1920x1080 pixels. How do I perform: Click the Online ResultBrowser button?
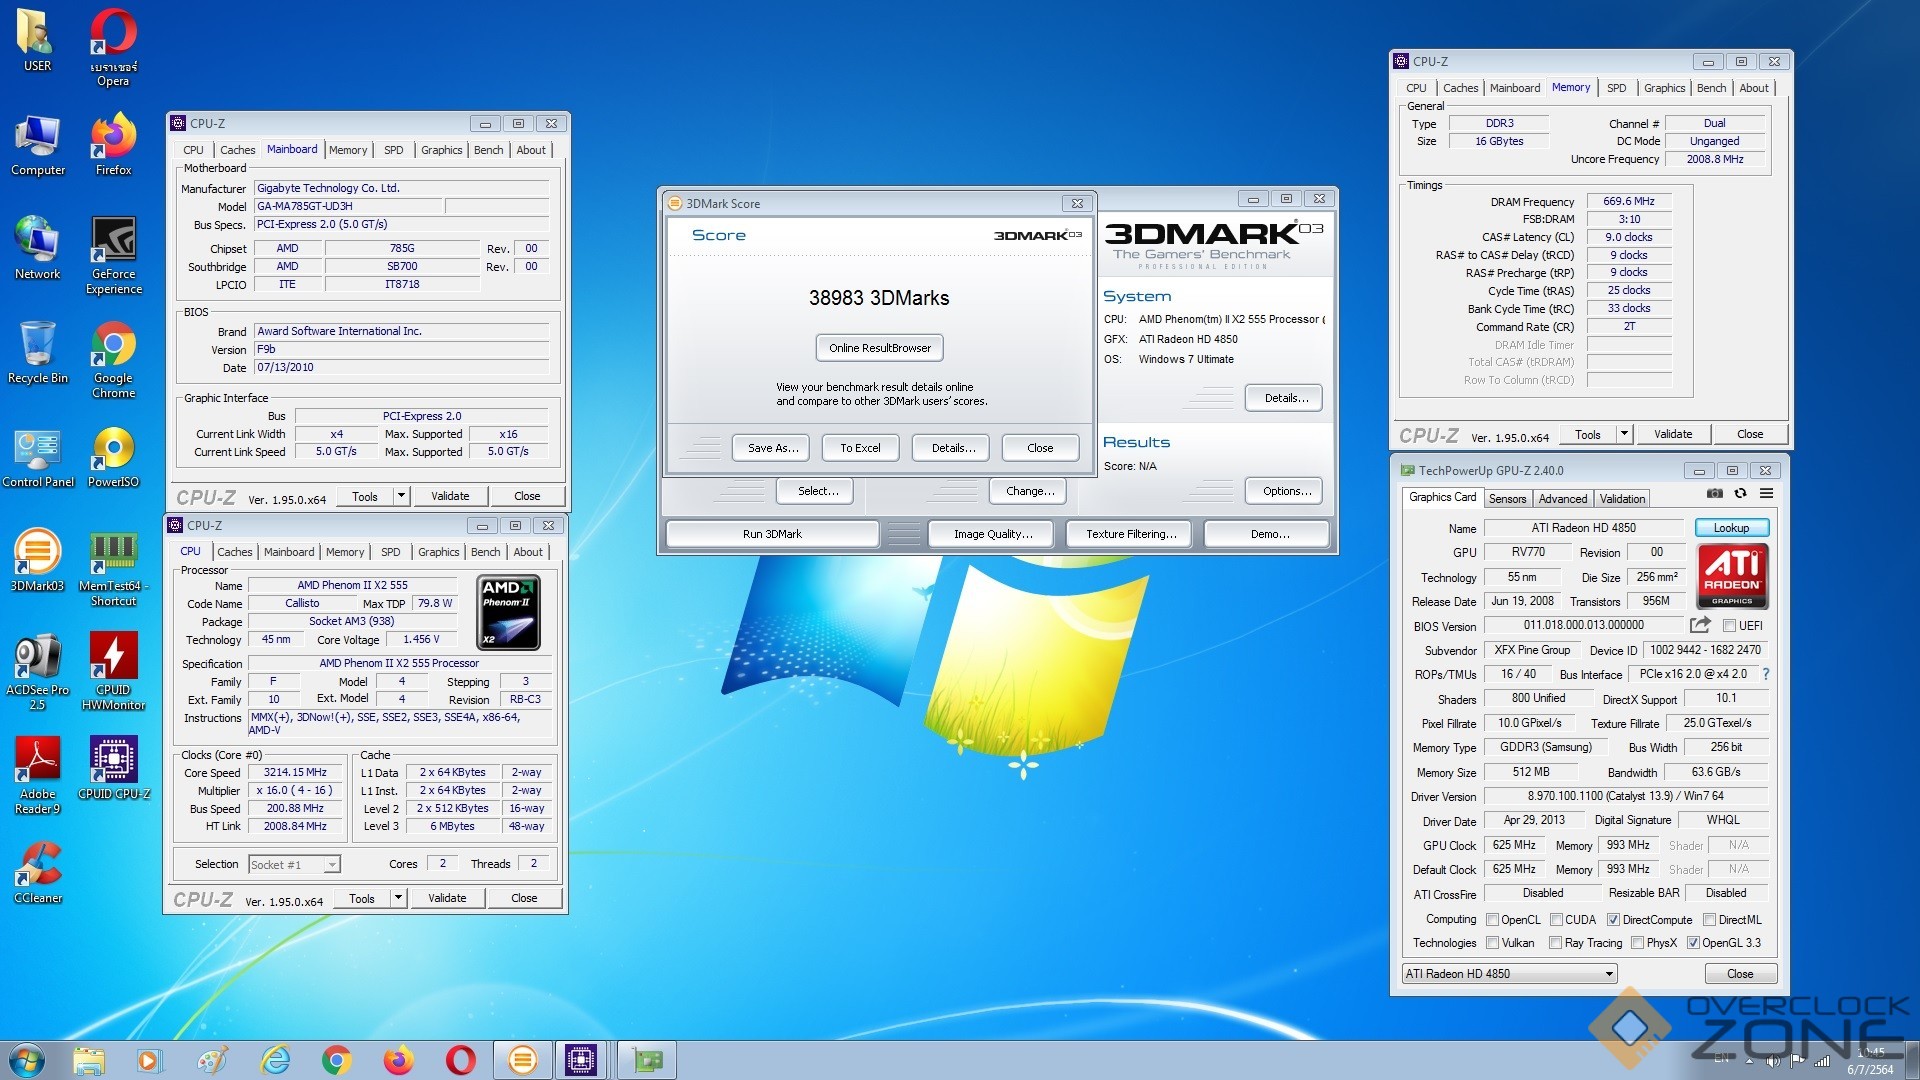879,348
